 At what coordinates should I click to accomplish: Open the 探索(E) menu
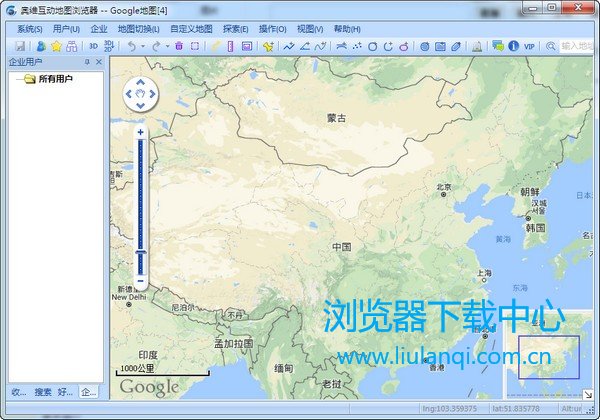click(235, 29)
